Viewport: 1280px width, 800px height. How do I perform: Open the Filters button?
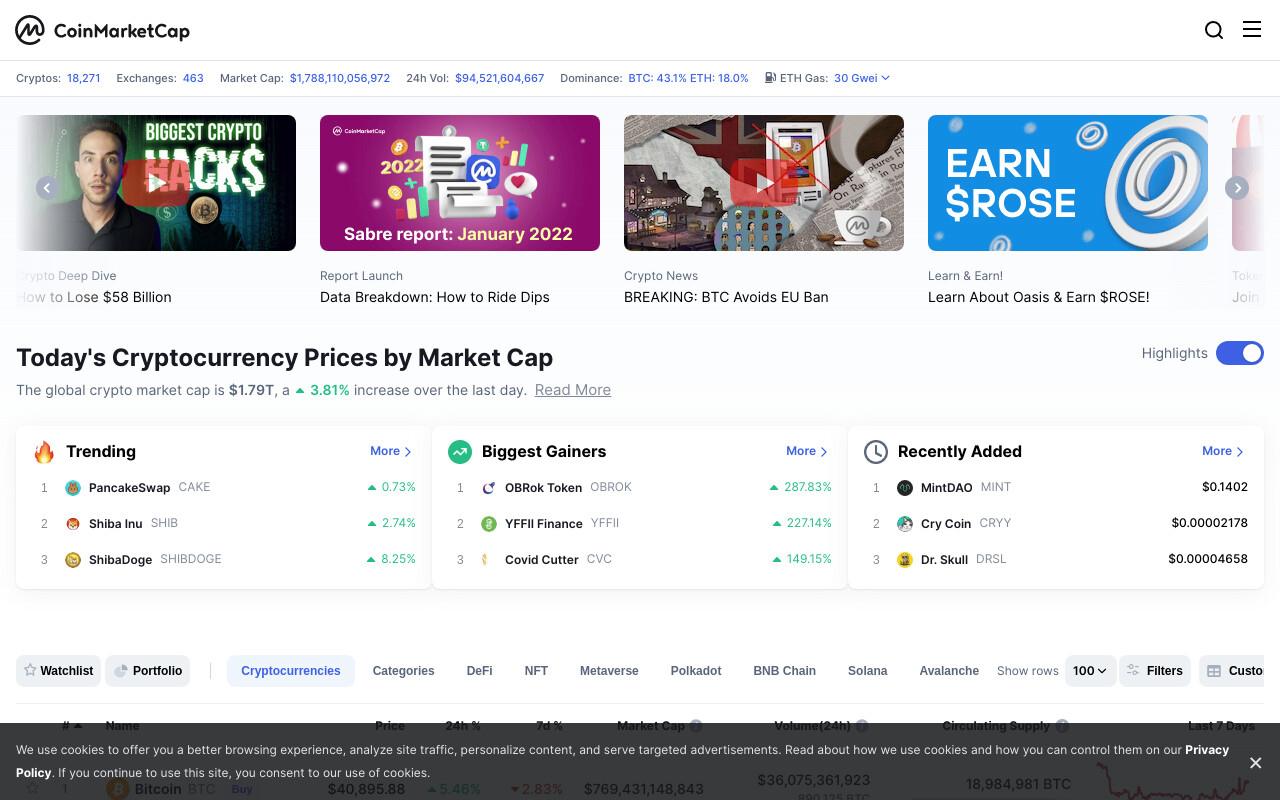1154,671
